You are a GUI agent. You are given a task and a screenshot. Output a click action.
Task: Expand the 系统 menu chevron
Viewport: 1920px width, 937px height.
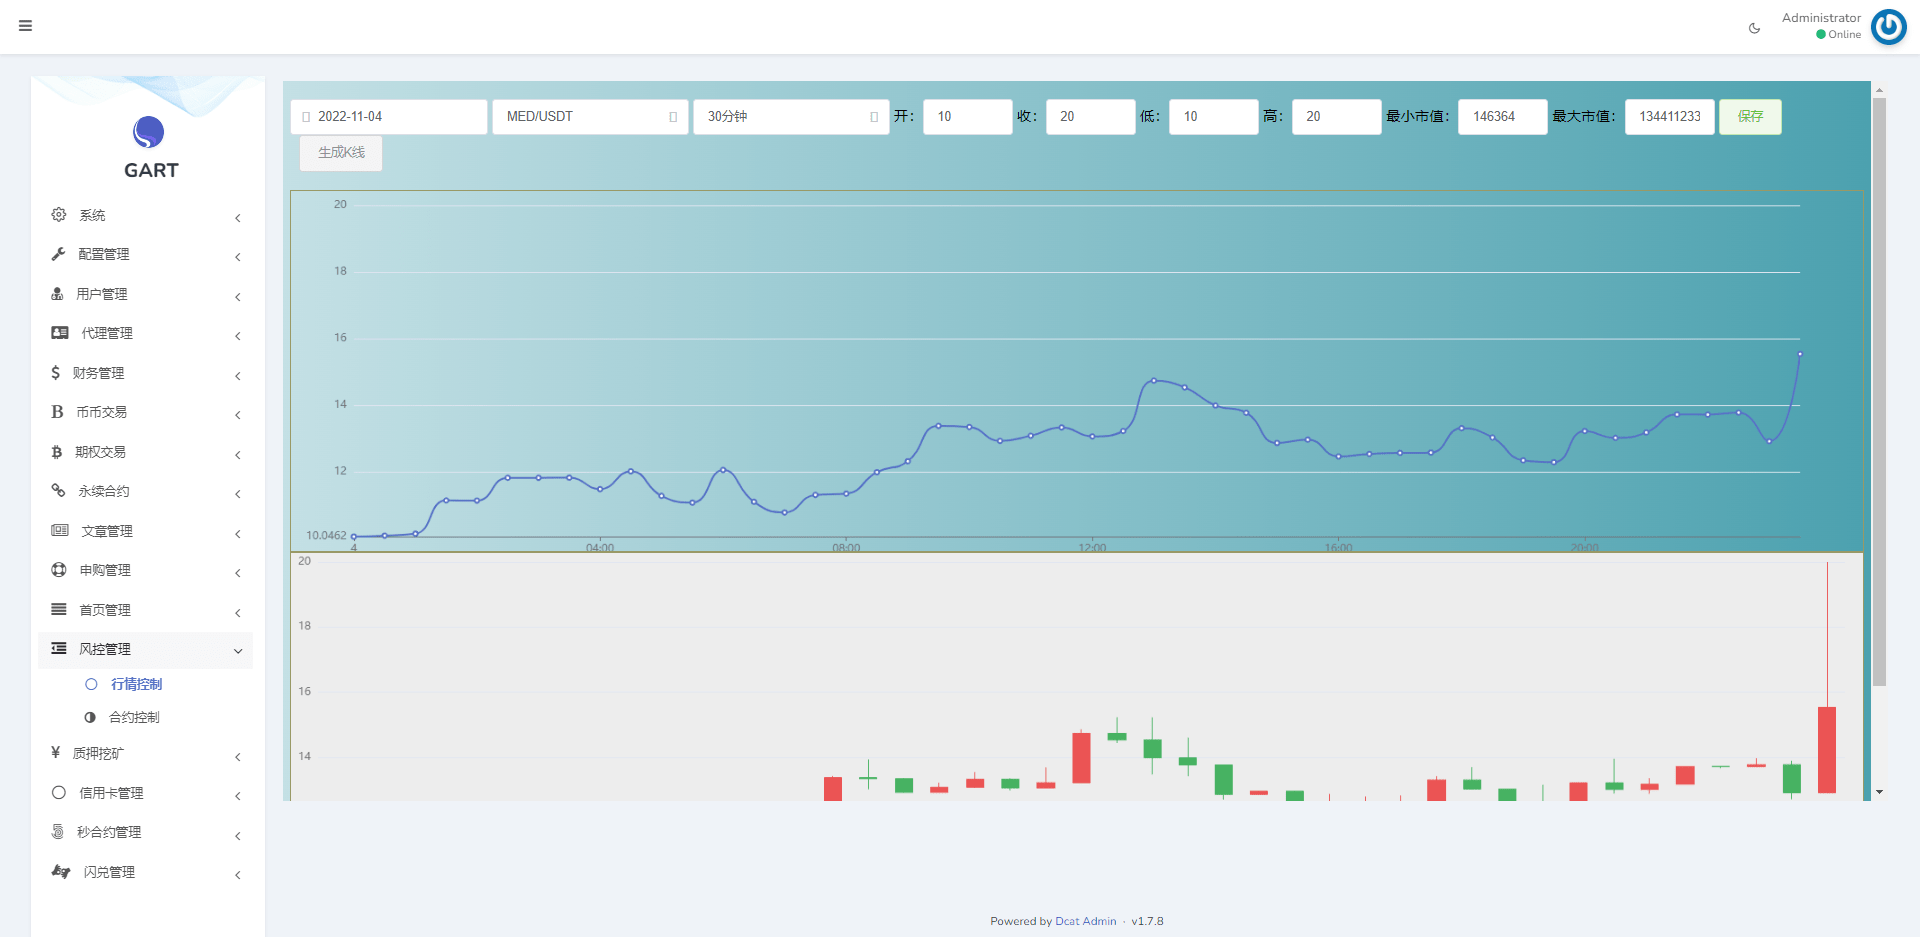(x=238, y=217)
